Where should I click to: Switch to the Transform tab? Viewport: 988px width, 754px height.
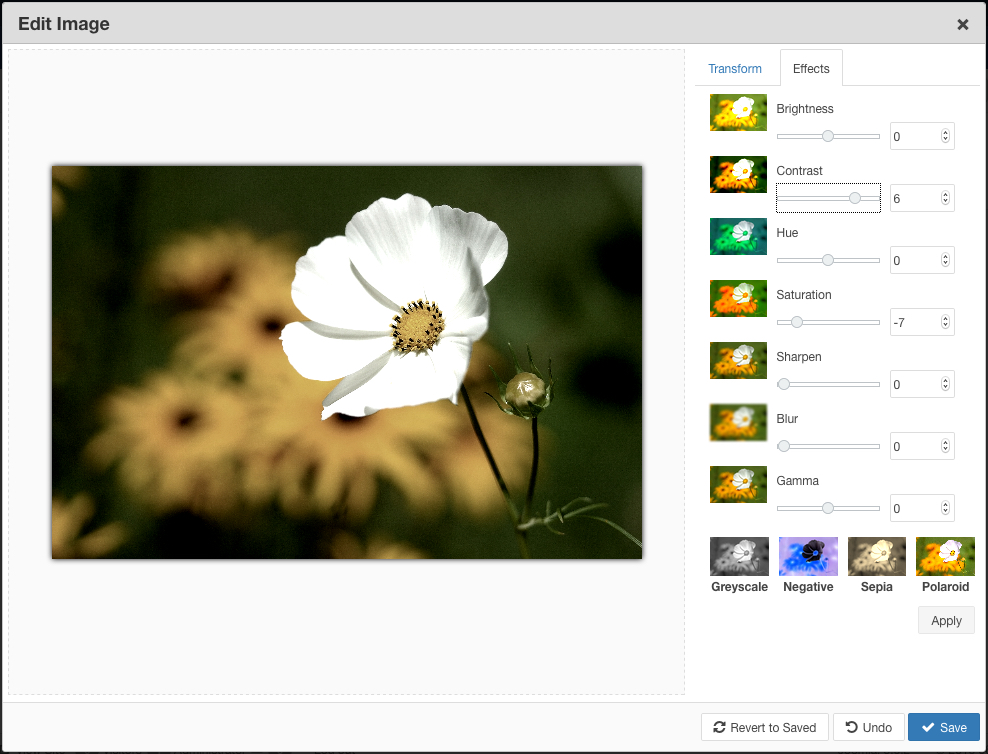(734, 68)
